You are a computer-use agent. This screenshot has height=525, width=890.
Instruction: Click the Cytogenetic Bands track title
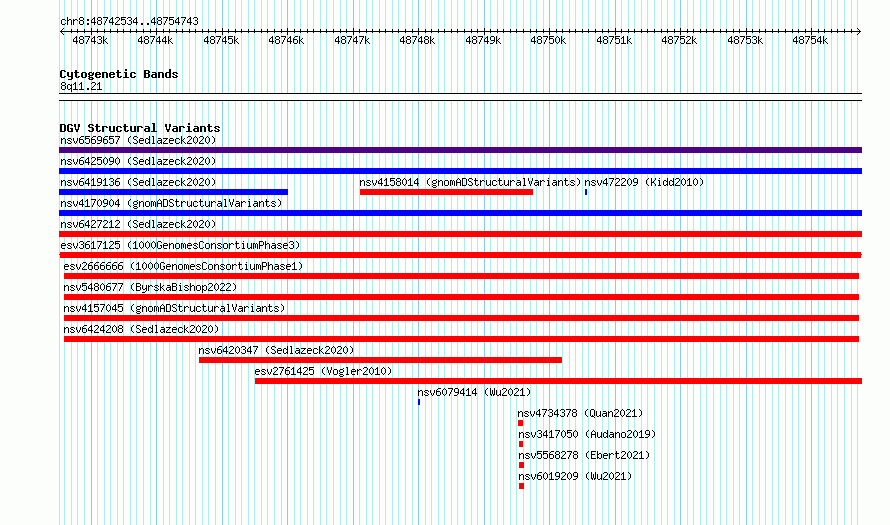coord(119,74)
